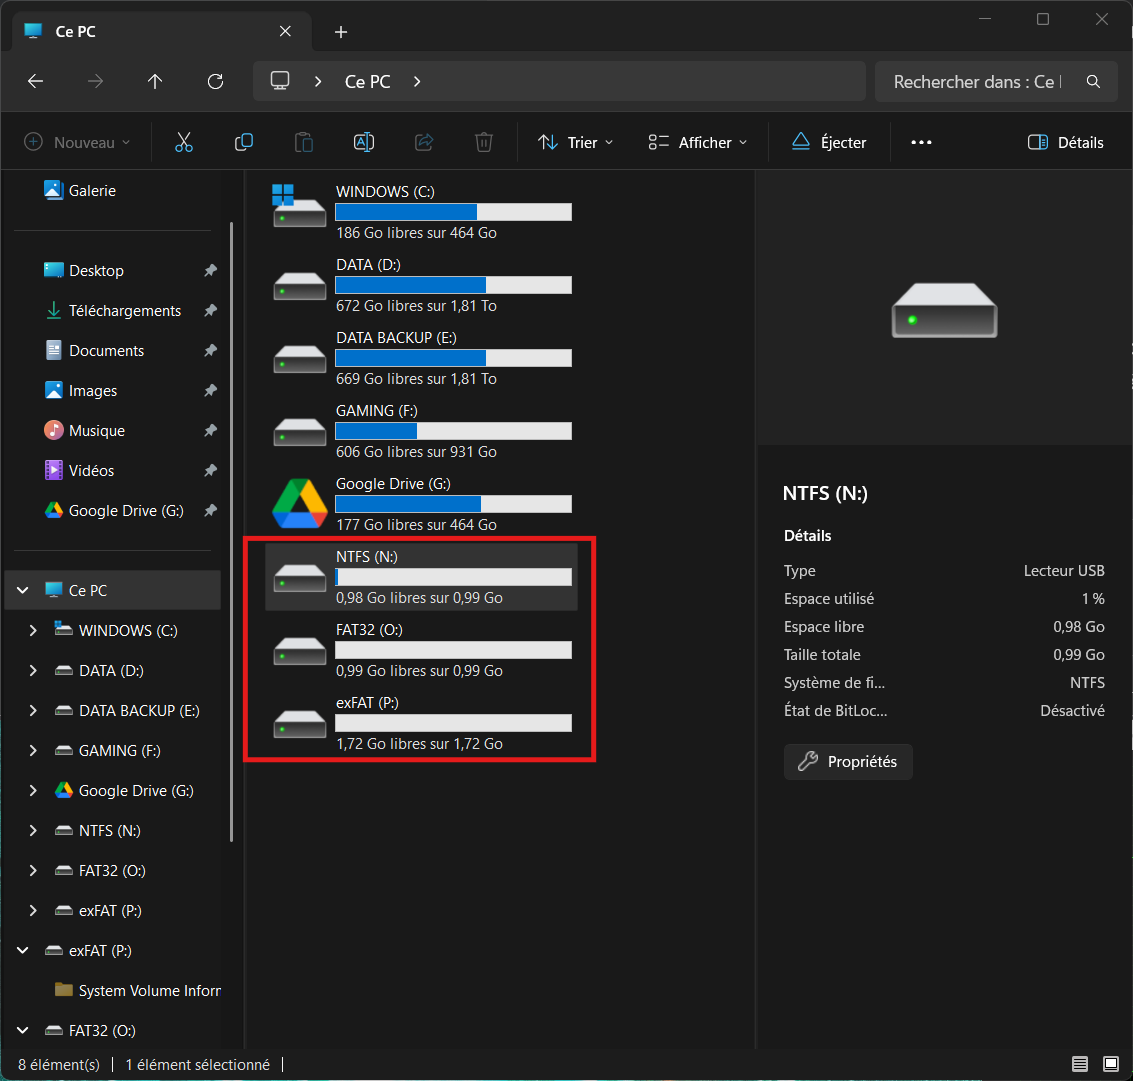Open the Google Drive (G:) drive icon

[x=300, y=503]
